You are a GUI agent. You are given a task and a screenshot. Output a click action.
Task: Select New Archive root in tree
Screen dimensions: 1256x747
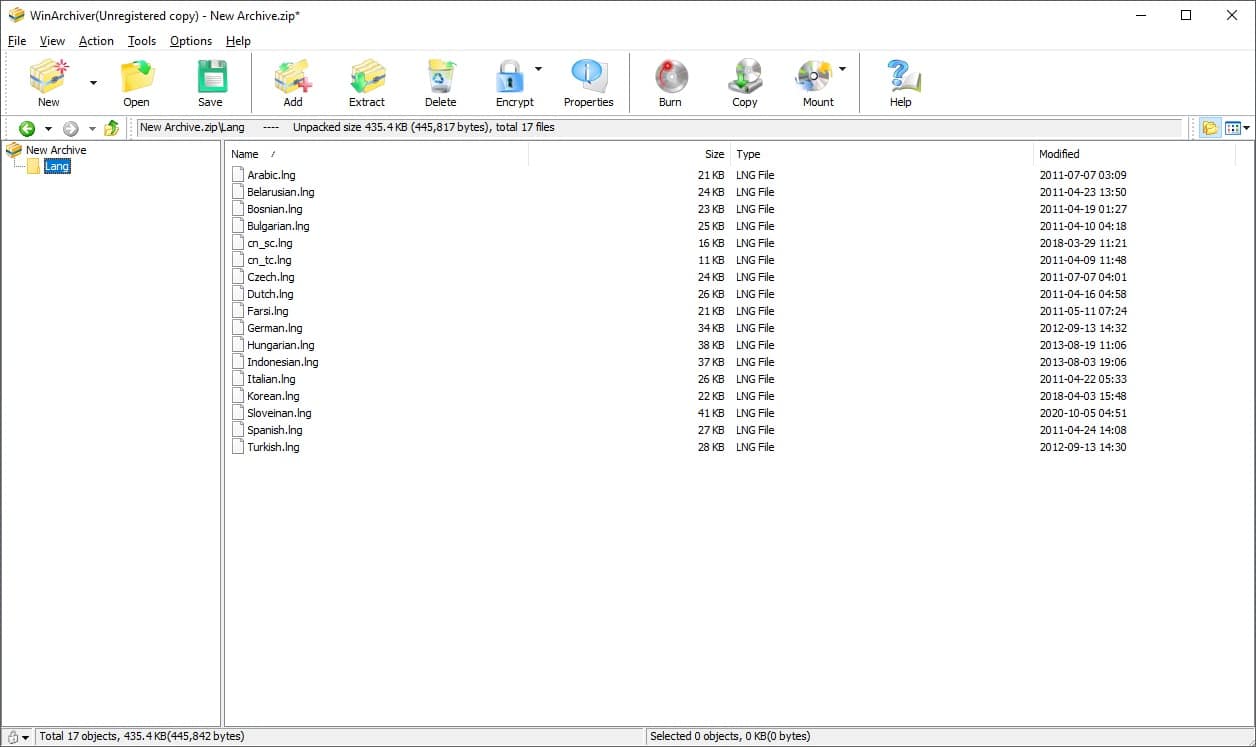(56, 150)
